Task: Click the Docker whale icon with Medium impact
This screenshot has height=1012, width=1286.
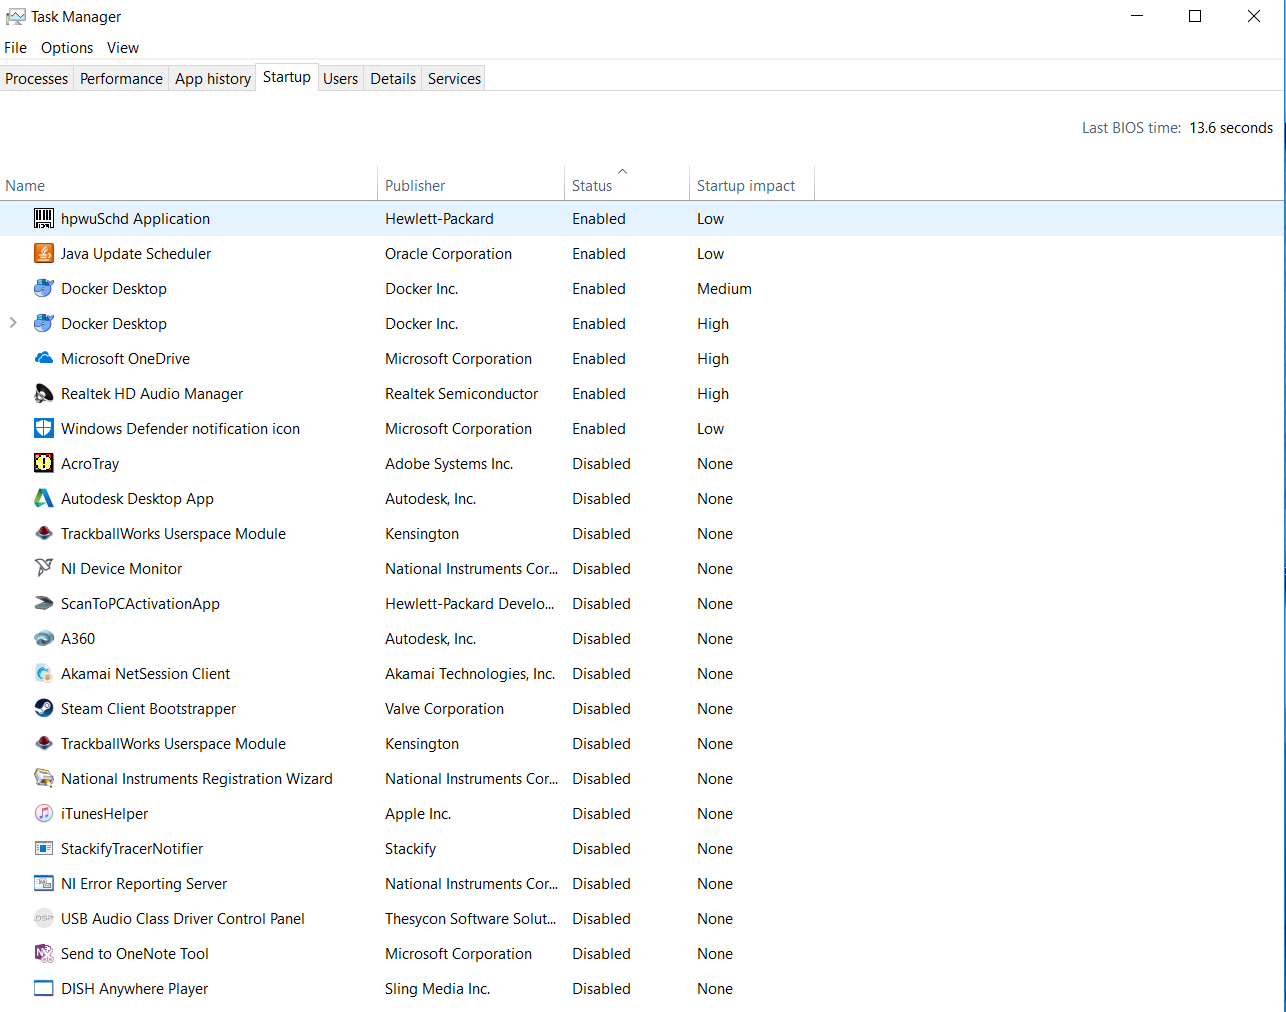Action: 44,288
